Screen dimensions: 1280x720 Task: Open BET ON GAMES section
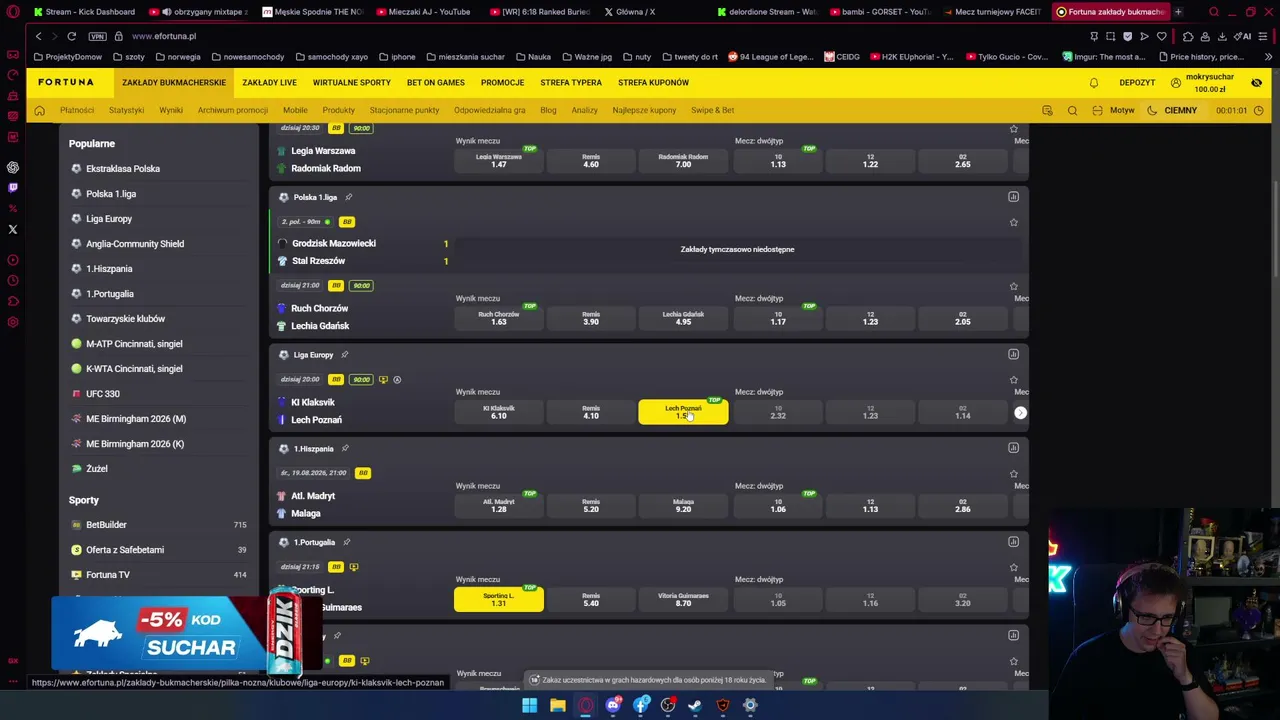pos(436,82)
